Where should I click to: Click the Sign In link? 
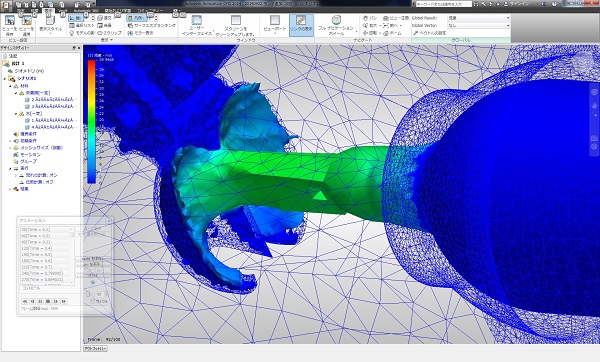(521, 4)
